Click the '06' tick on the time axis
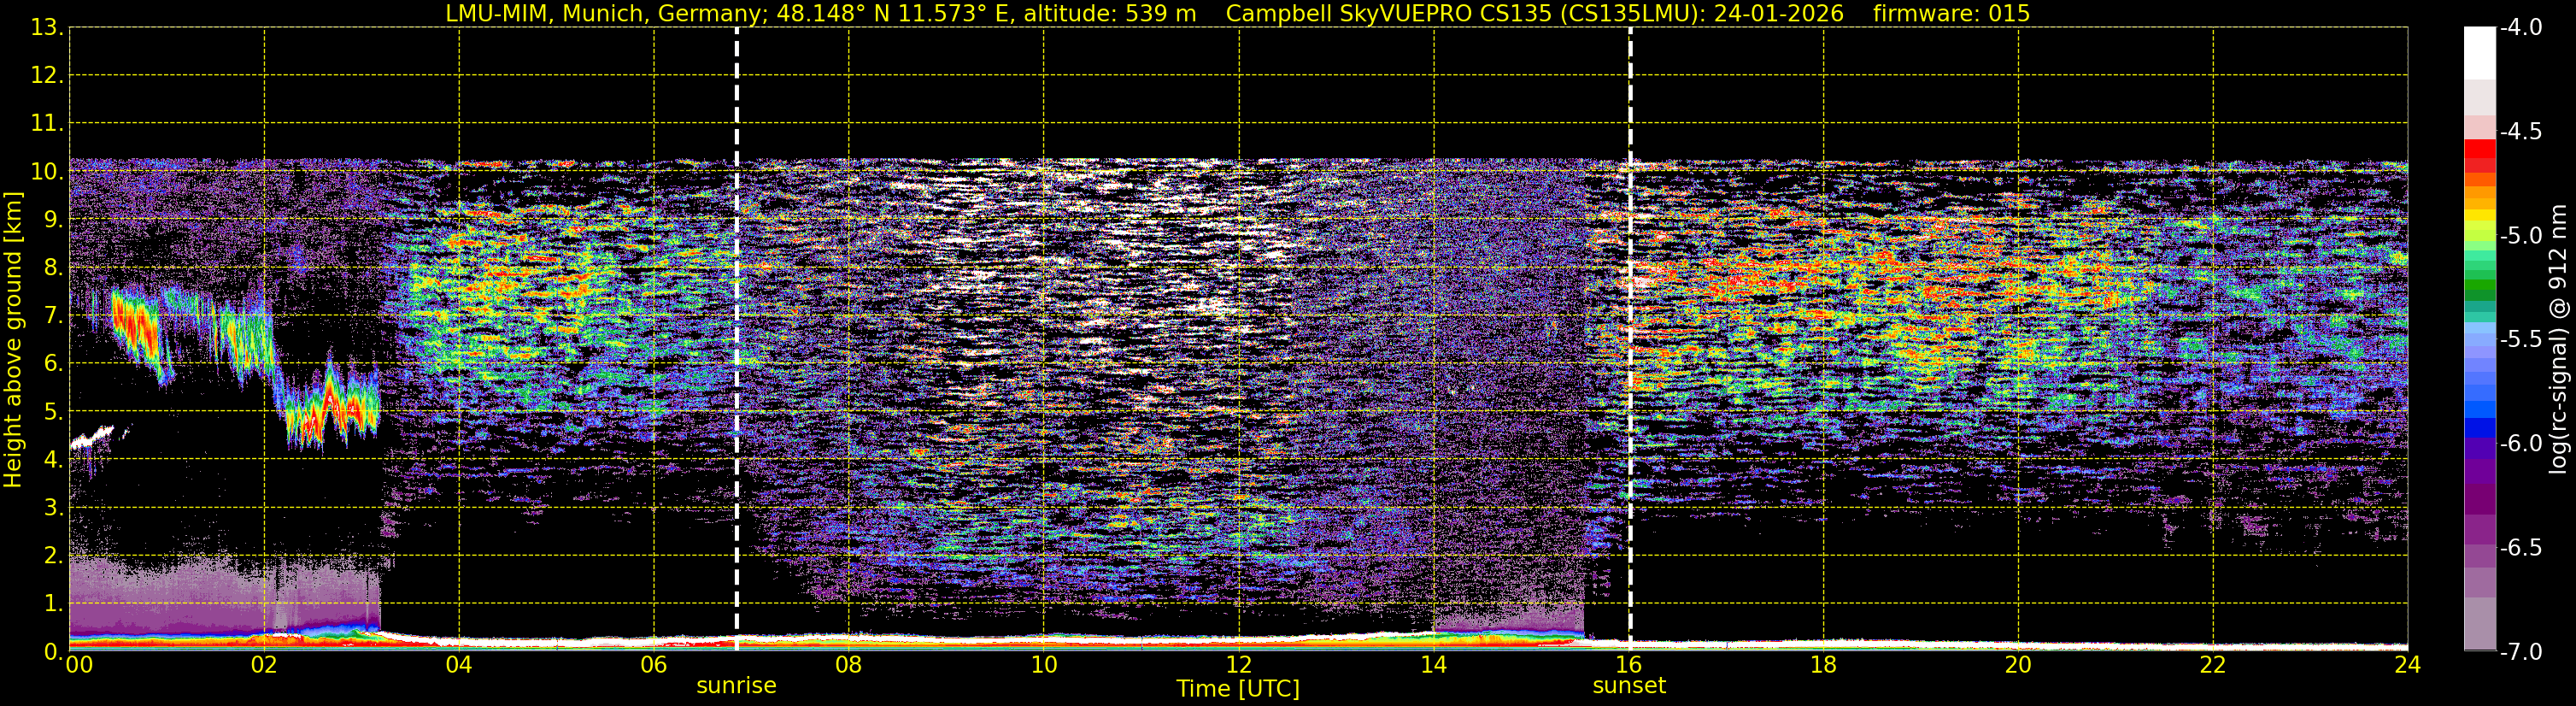This screenshot has width=2576, height=706. 654,665
